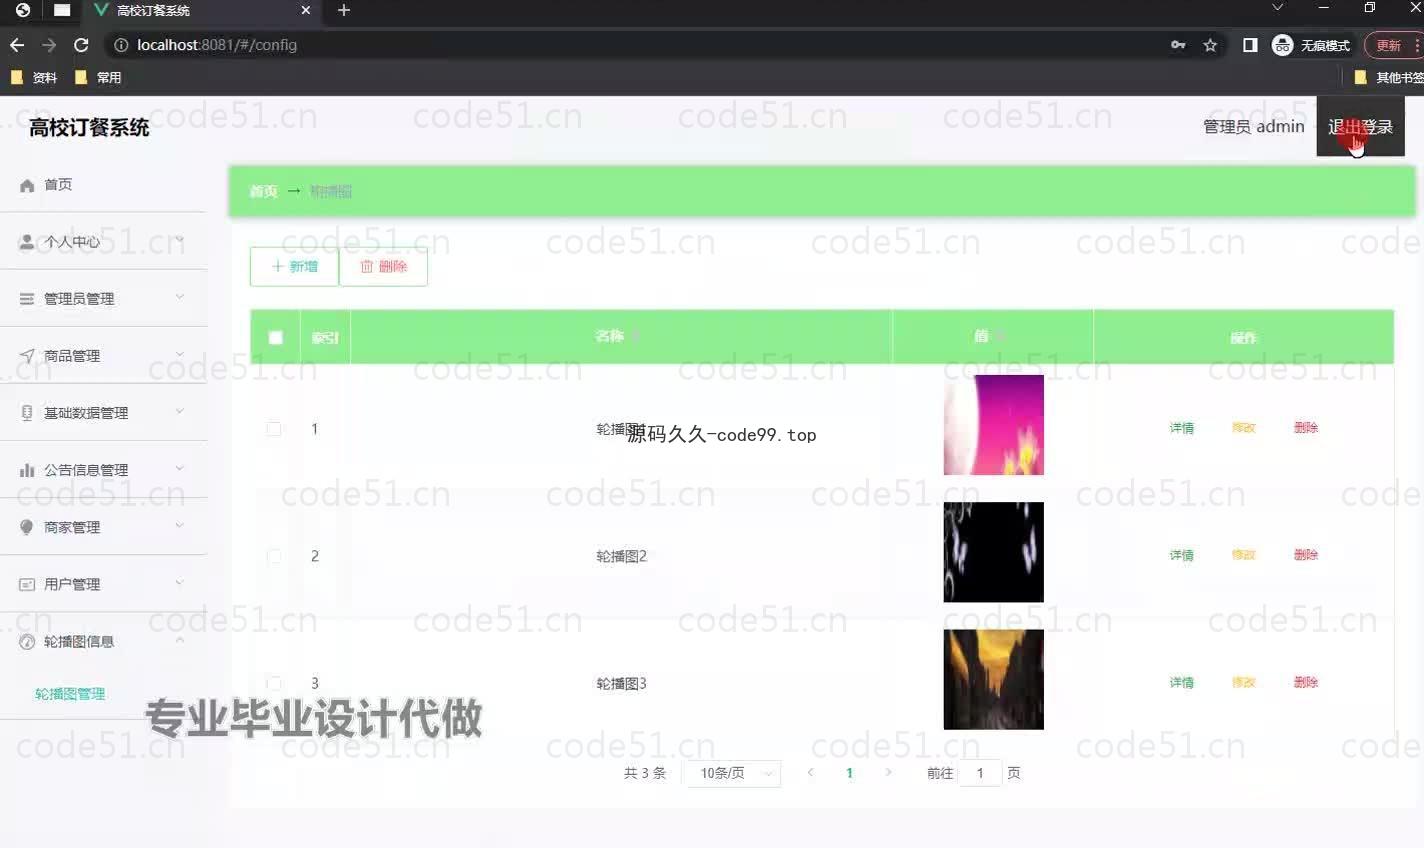The width and height of the screenshot is (1424, 848).
Task: Click the icon beside 轮播图信息
Action: pos(27,642)
